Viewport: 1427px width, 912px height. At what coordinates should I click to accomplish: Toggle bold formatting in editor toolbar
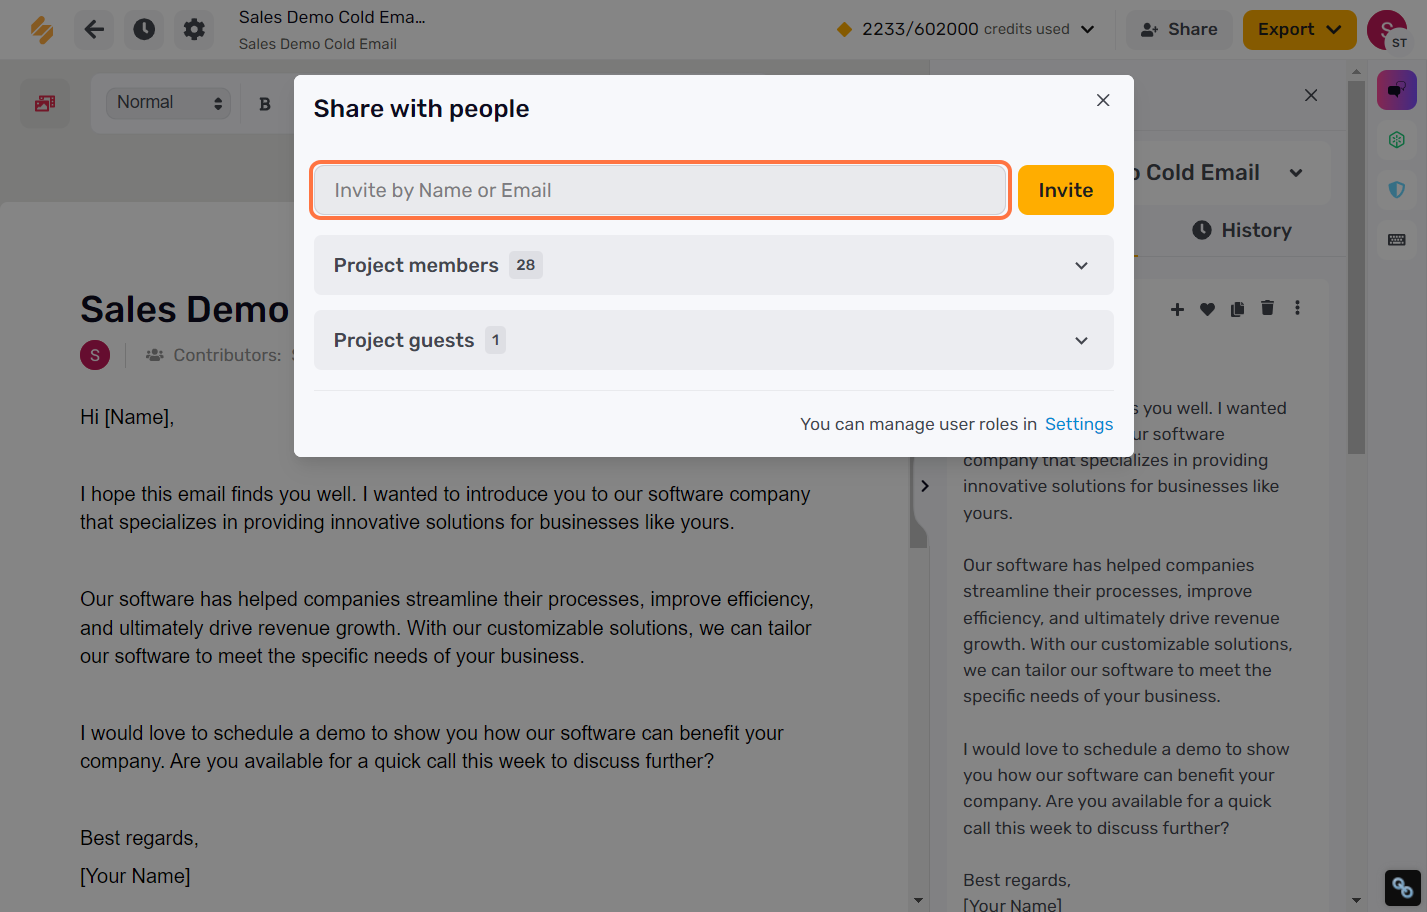tap(265, 103)
